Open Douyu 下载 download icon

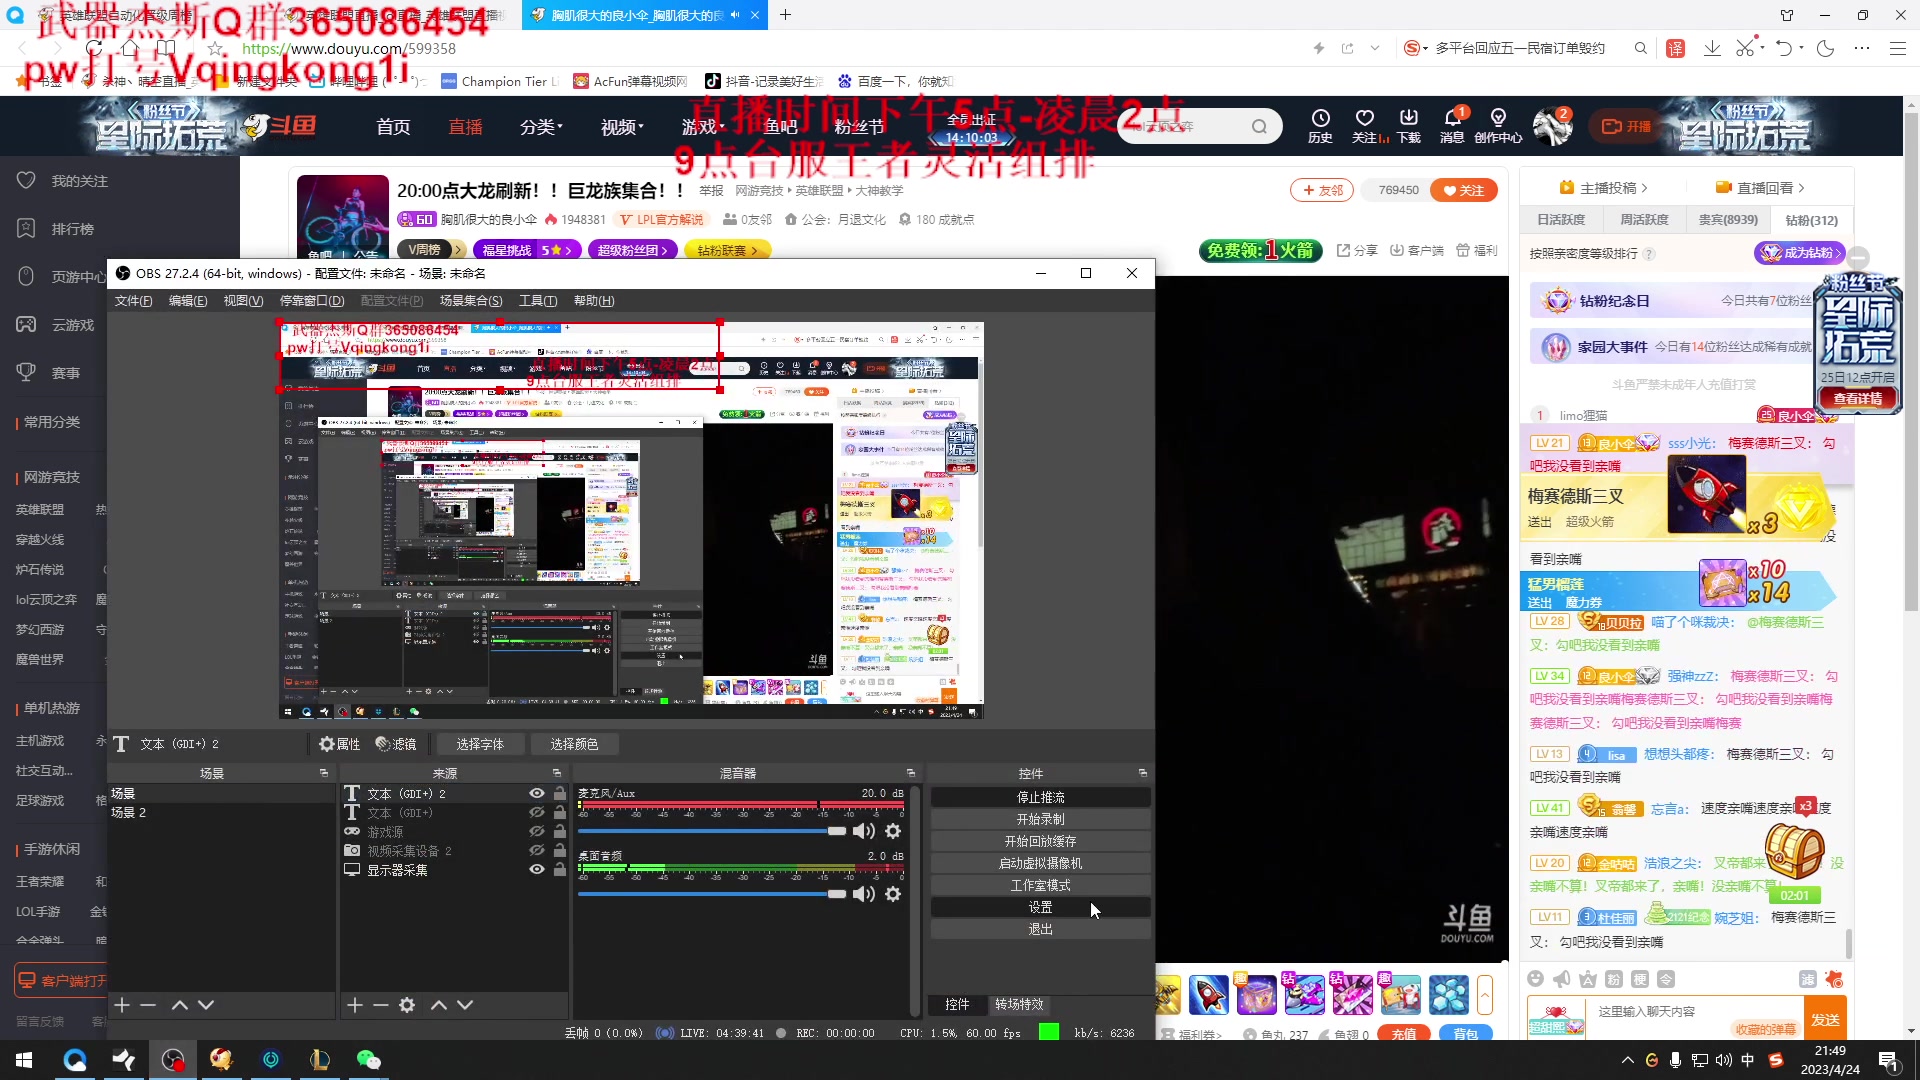1408,126
